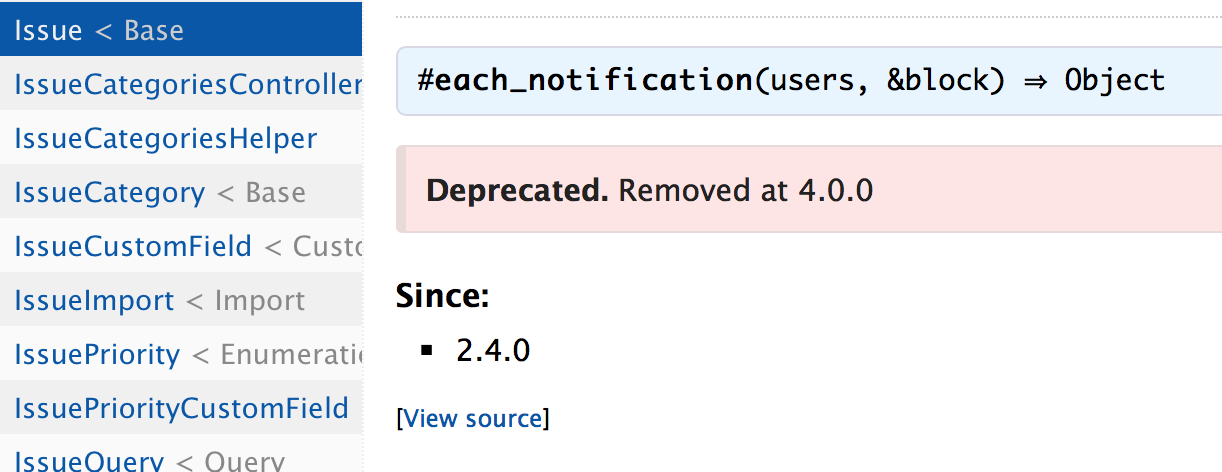This screenshot has height=472, width=1222.
Task: Open IssuePriorityCustomField in the class list
Action: click(181, 408)
